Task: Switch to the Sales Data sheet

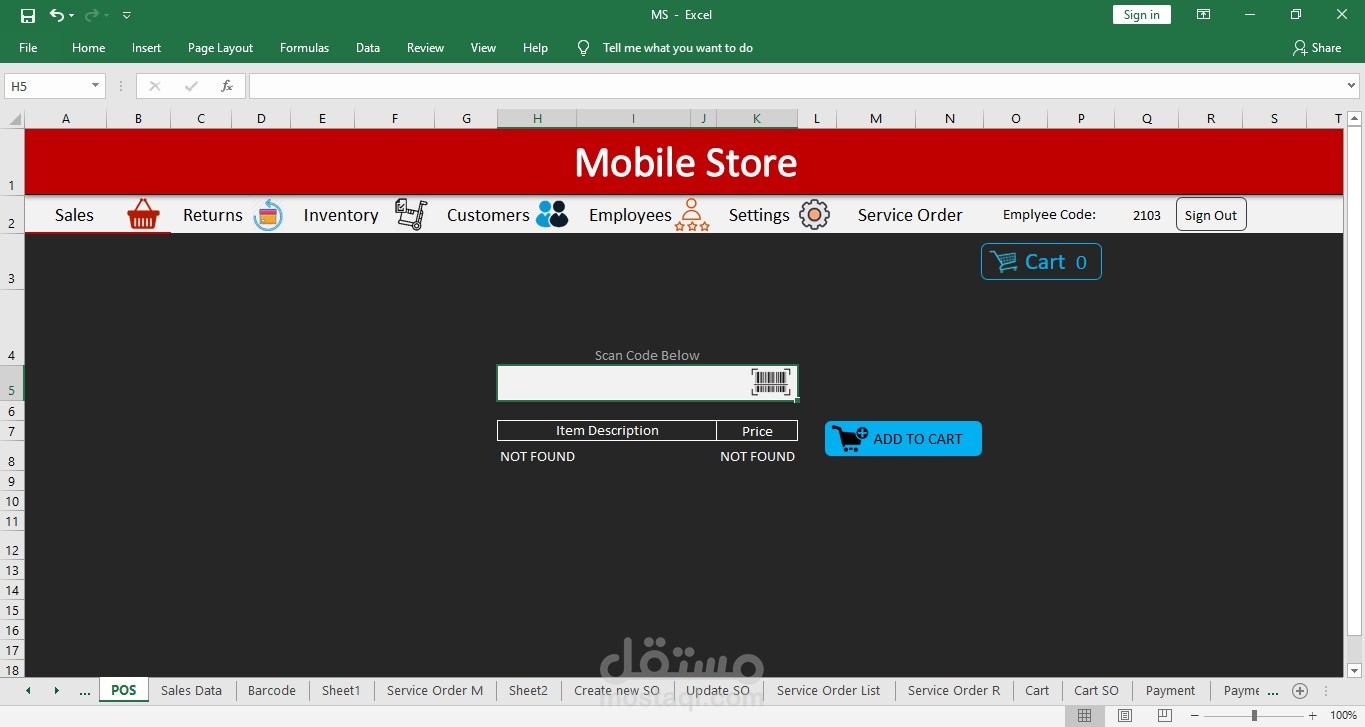Action: point(190,690)
